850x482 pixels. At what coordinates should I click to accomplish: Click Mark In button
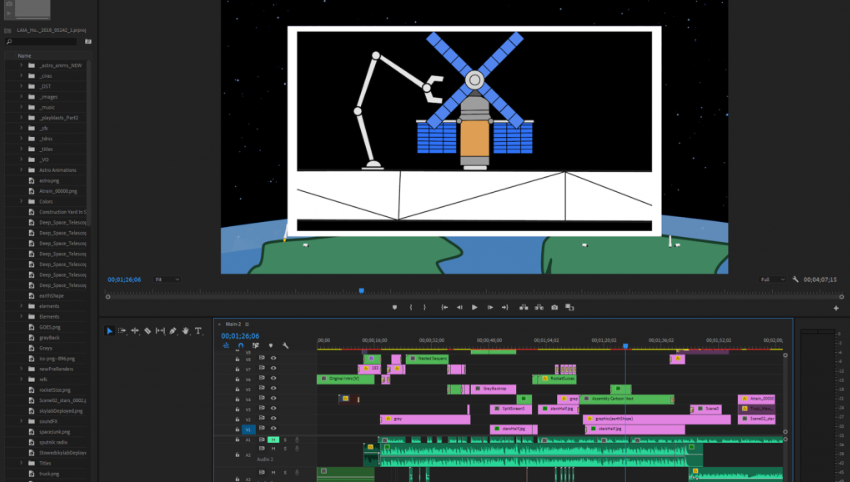411,307
